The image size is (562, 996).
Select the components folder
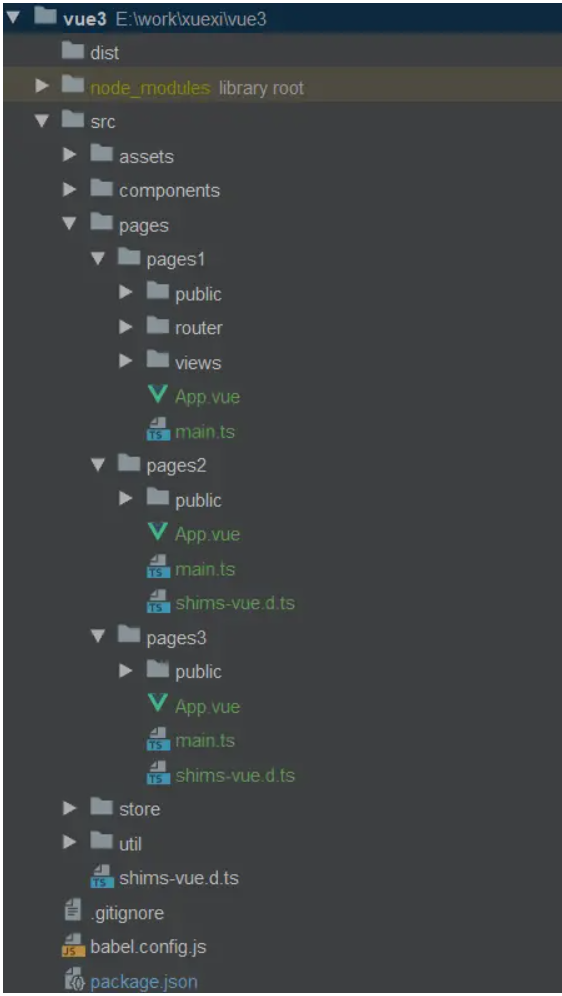(x=169, y=190)
